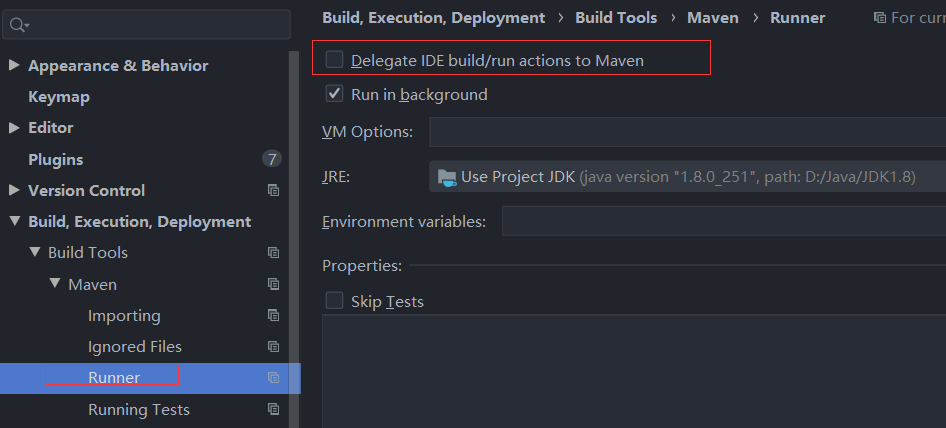This screenshot has width=946, height=428.
Task: Click the copy icon beside Maven
Action: [273, 284]
